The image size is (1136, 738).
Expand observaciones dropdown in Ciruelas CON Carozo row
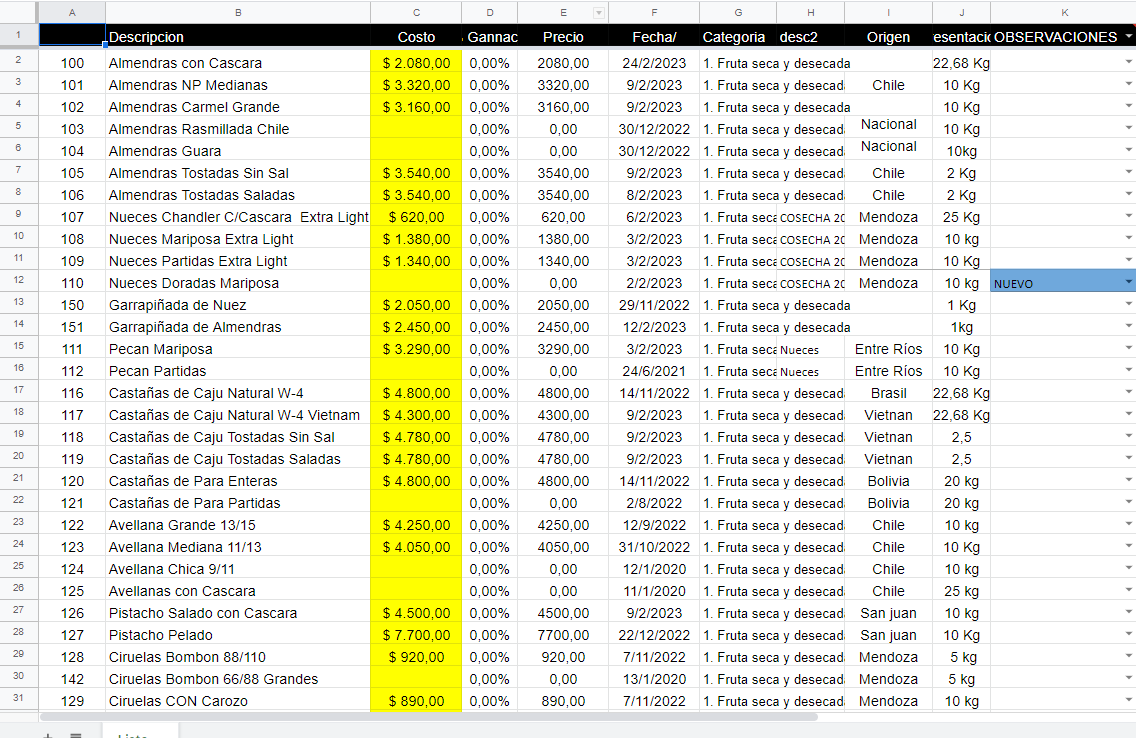click(x=1128, y=700)
